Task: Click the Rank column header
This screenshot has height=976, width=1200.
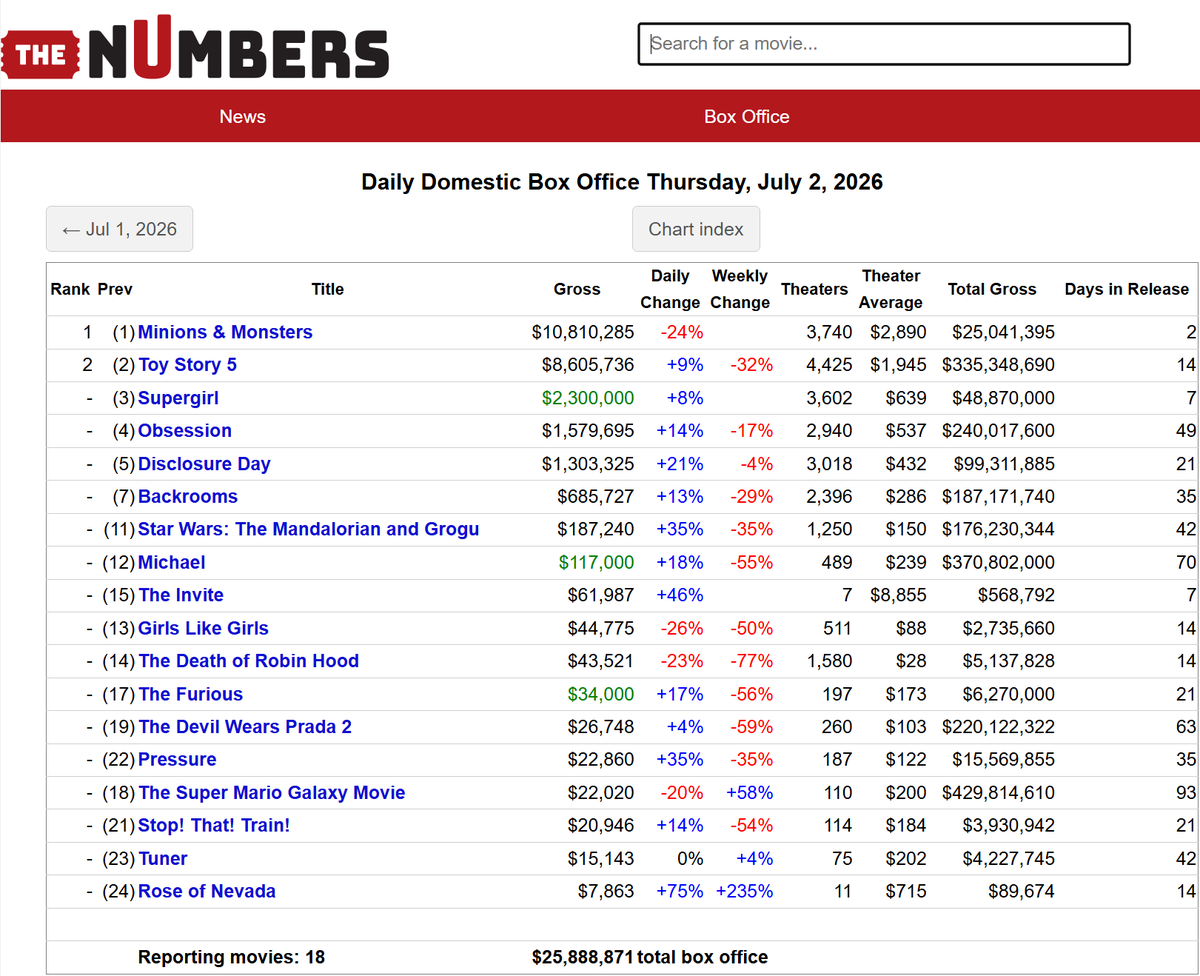Action: 70,289
